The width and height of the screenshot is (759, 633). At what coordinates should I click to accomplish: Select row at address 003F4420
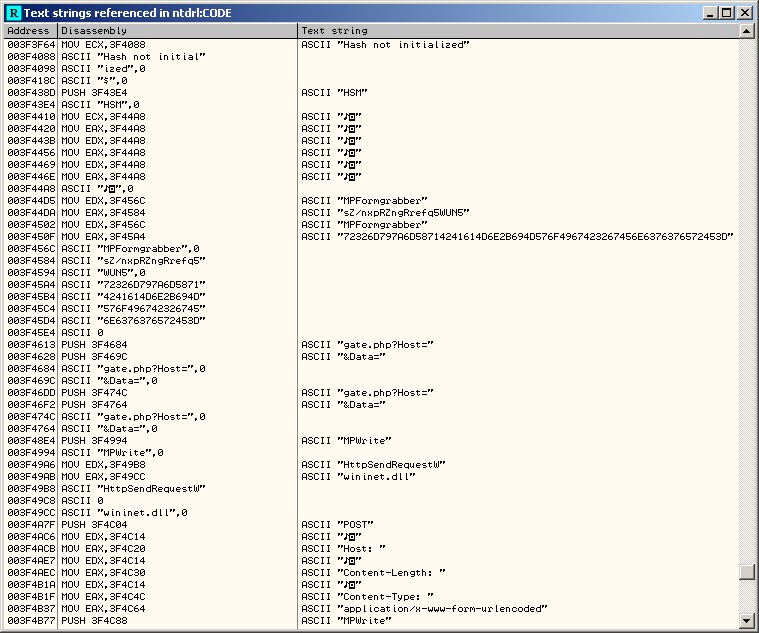click(372, 129)
